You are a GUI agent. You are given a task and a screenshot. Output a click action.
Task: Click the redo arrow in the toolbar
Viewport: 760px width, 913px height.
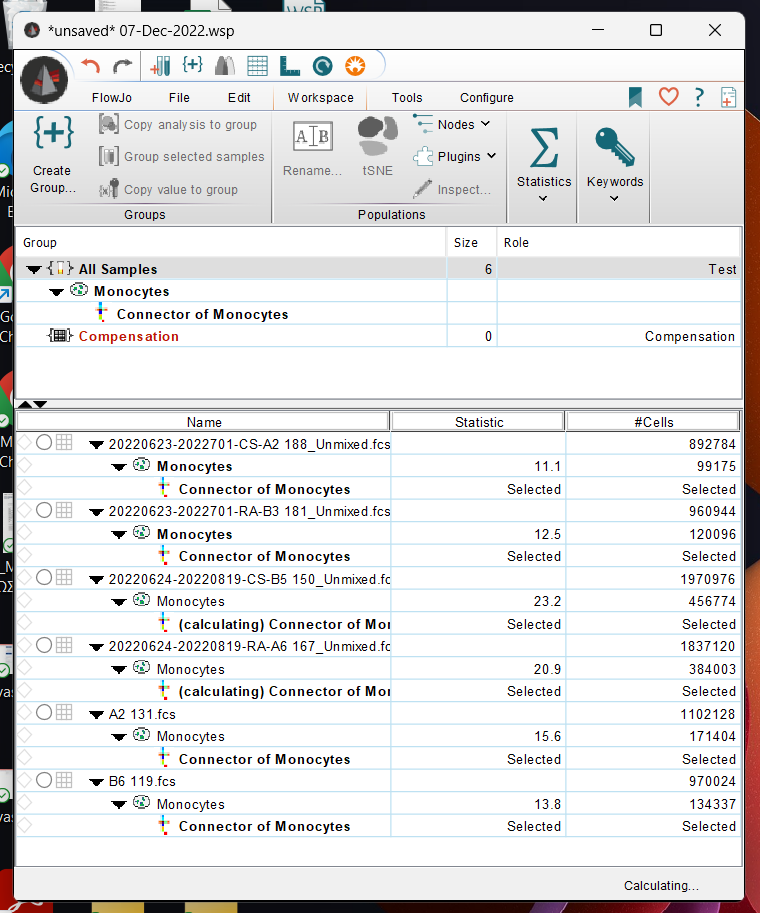[123, 66]
